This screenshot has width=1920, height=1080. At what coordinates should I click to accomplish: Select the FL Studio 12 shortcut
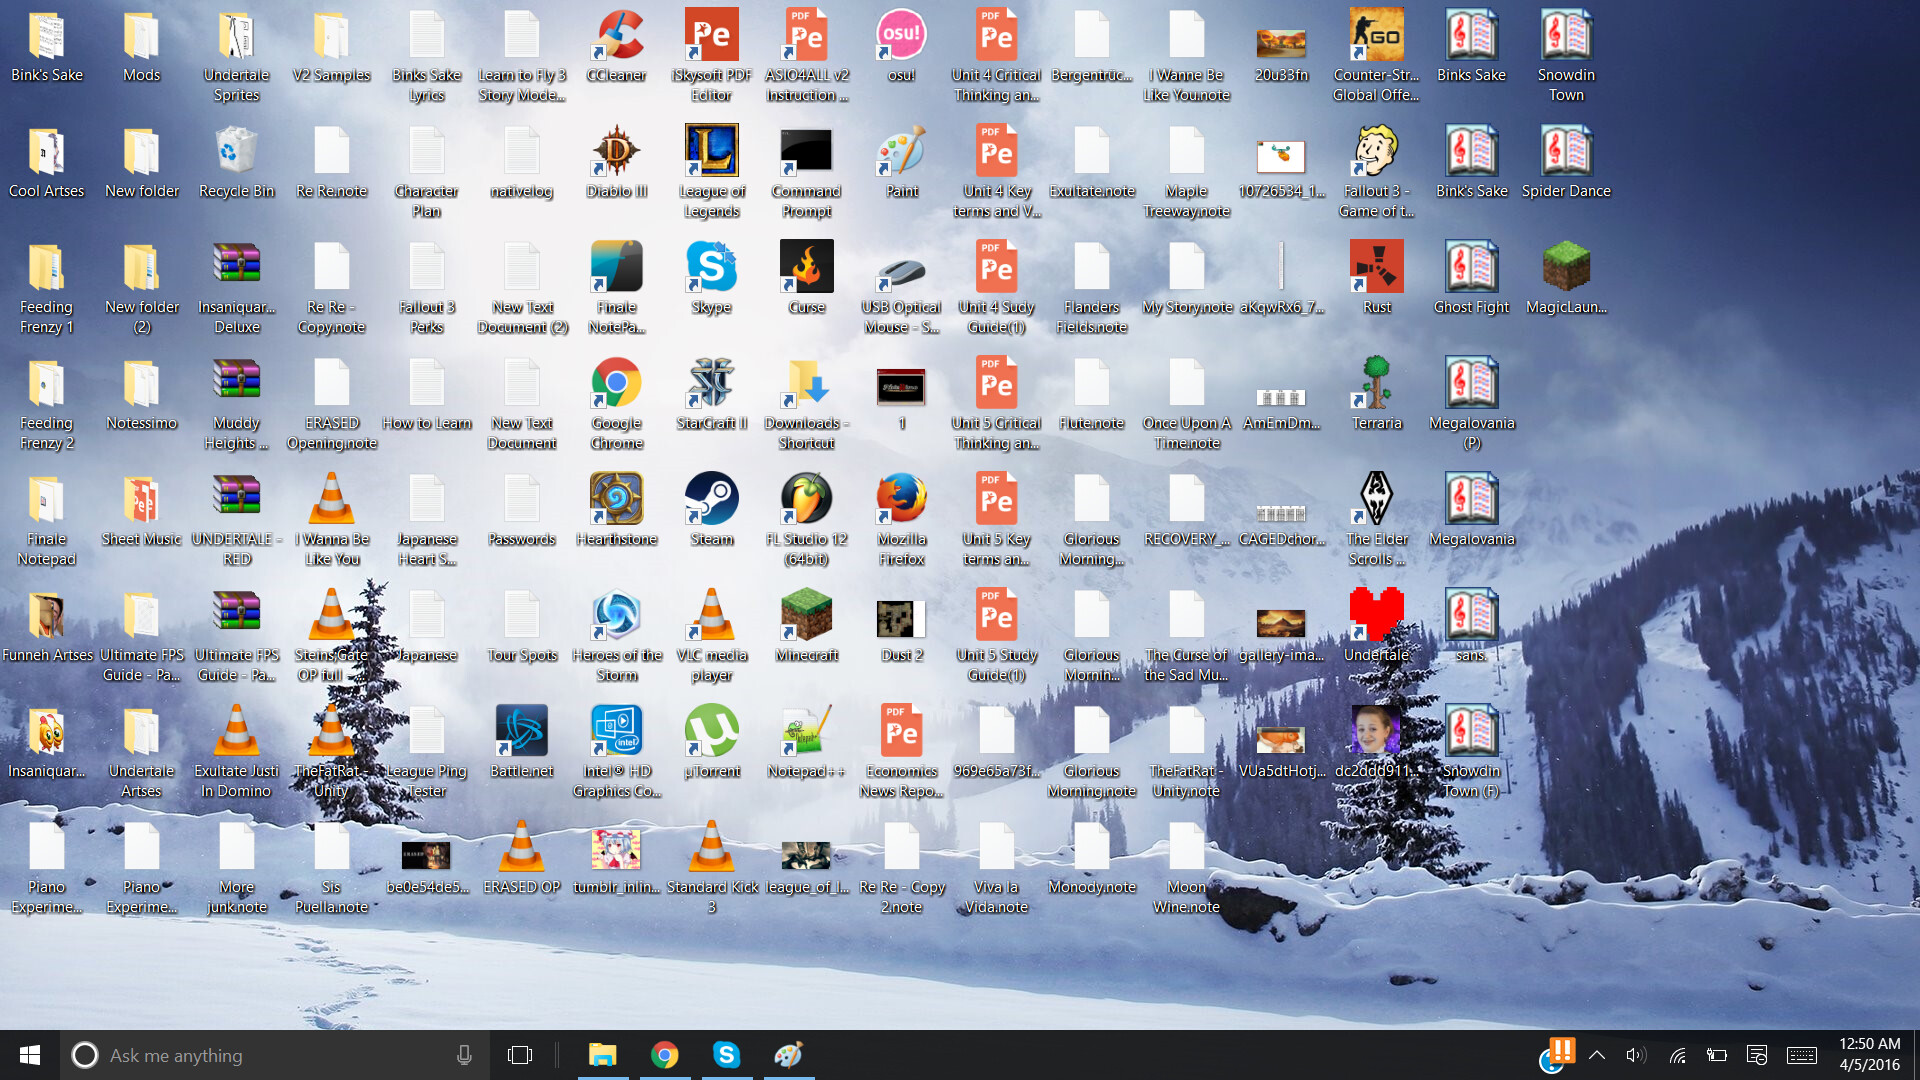[x=806, y=499]
